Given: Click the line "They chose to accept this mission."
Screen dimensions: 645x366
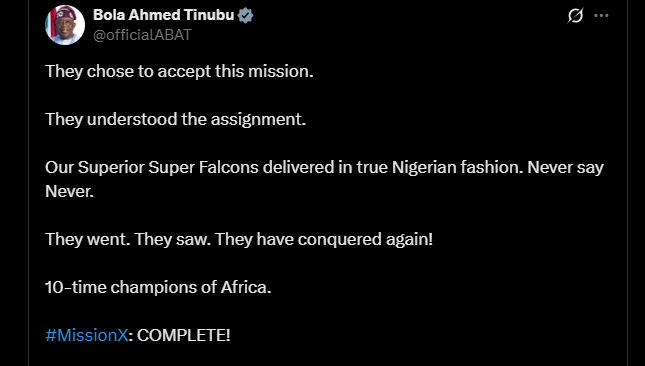Looking at the screenshot, I should [x=179, y=71].
